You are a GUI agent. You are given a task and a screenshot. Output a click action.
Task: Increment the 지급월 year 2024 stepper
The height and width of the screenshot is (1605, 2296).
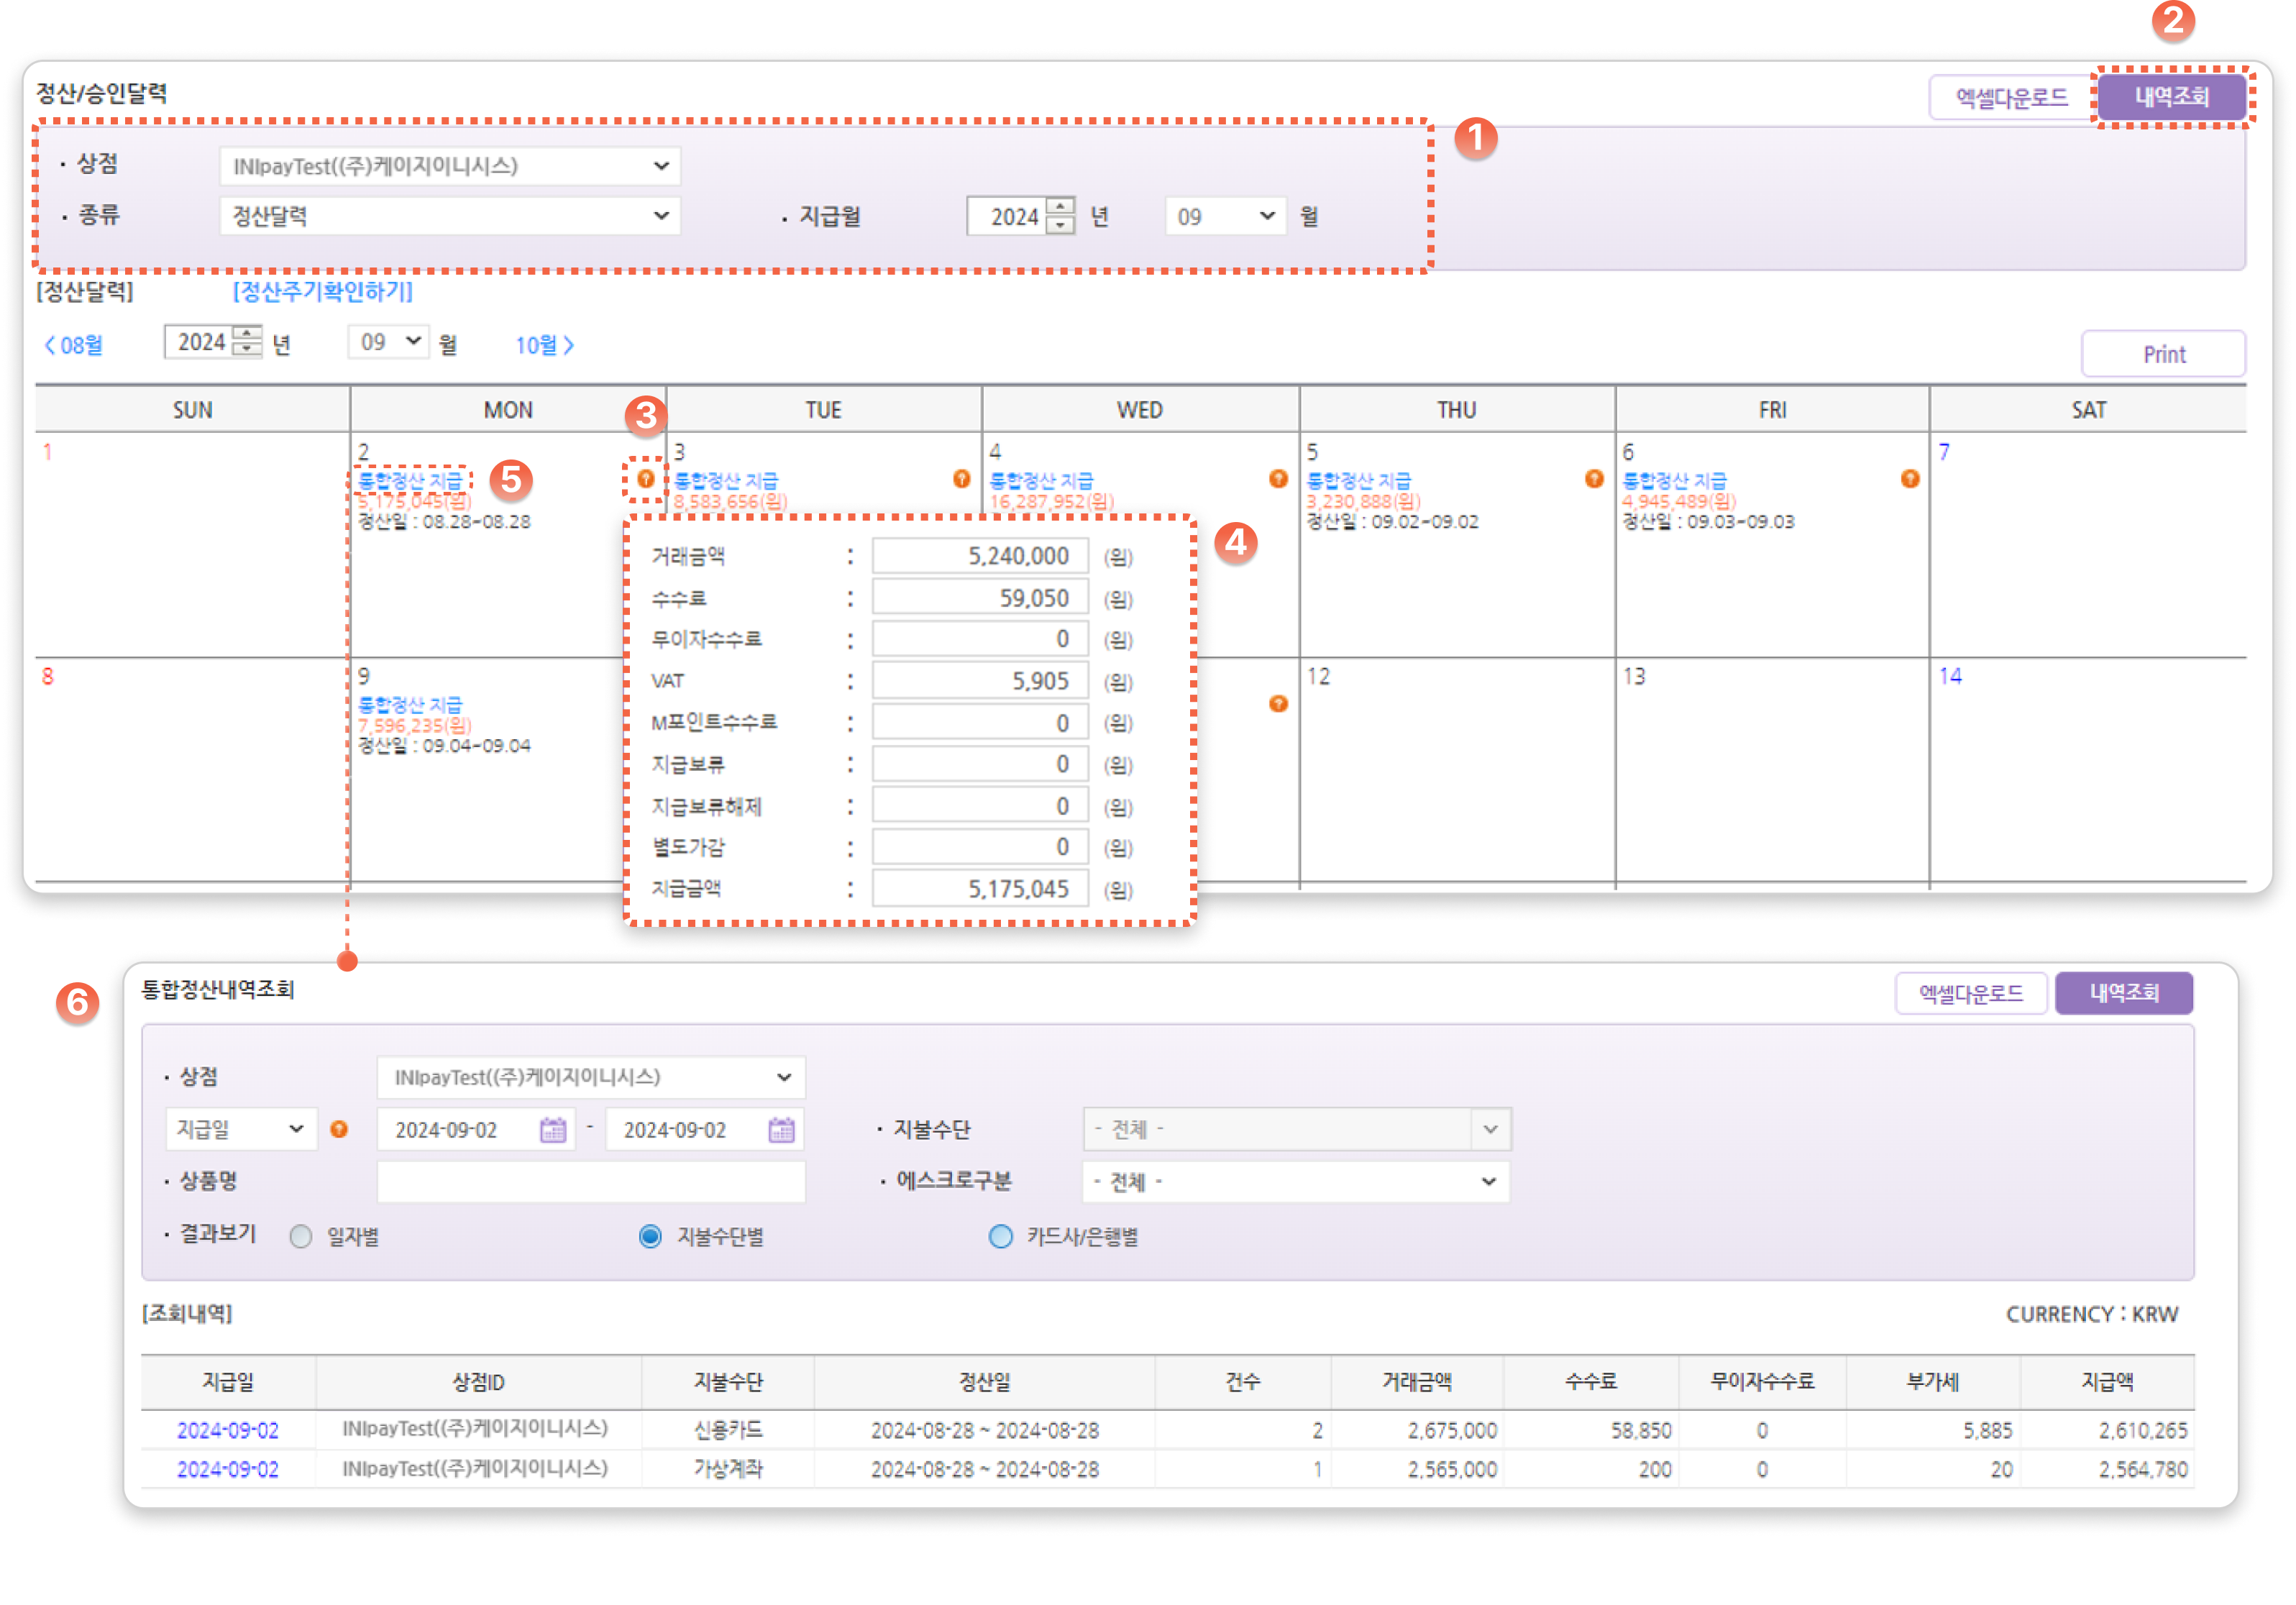[x=1060, y=207]
